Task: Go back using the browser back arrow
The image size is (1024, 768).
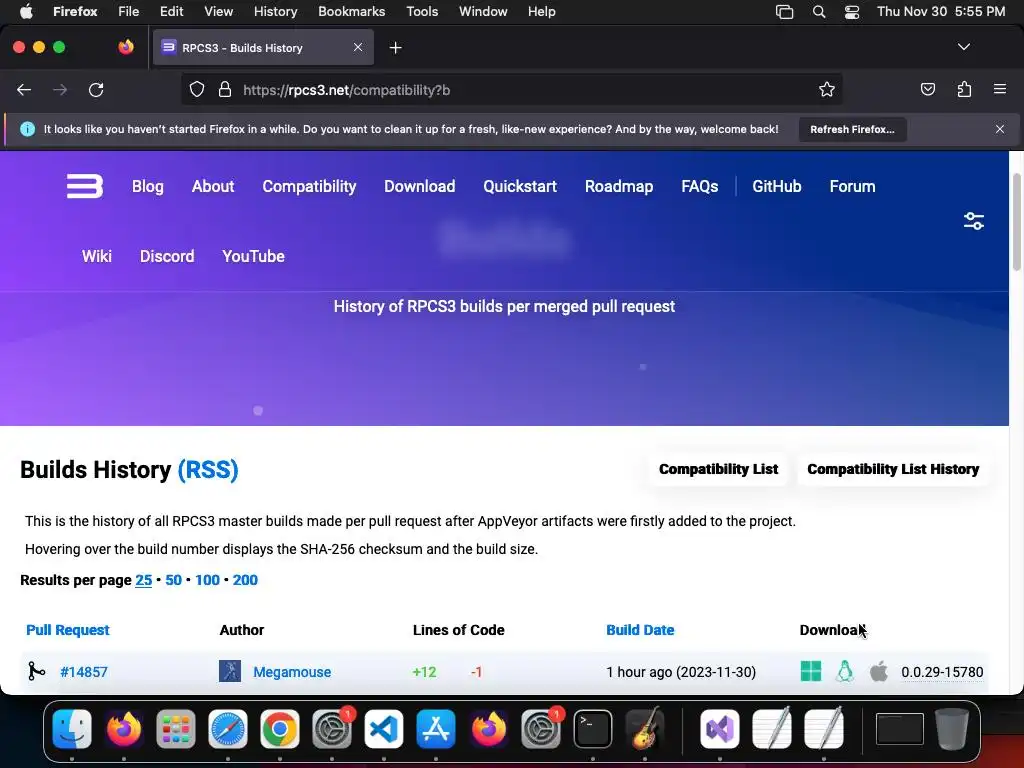Action: pyautogui.click(x=24, y=89)
